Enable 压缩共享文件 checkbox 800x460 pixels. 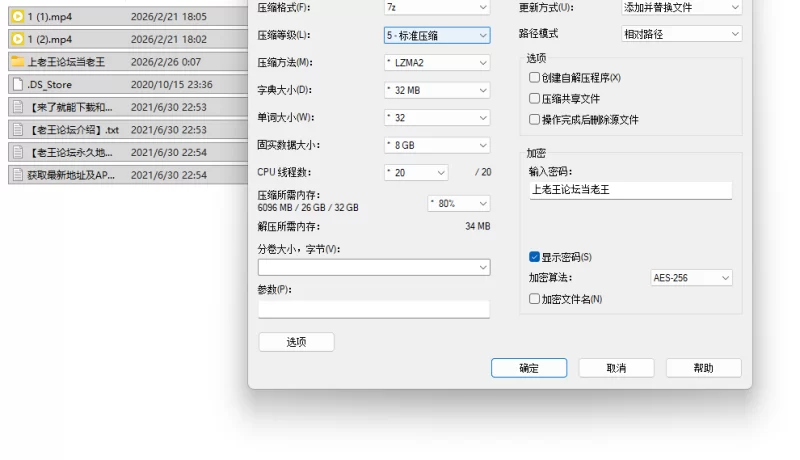pos(534,98)
